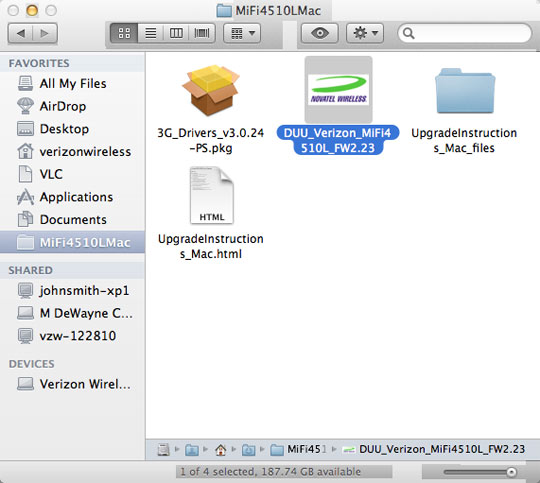Click the home icon beside verizonwireless
Viewport: 540px width, 483px height.
[x=25, y=152]
